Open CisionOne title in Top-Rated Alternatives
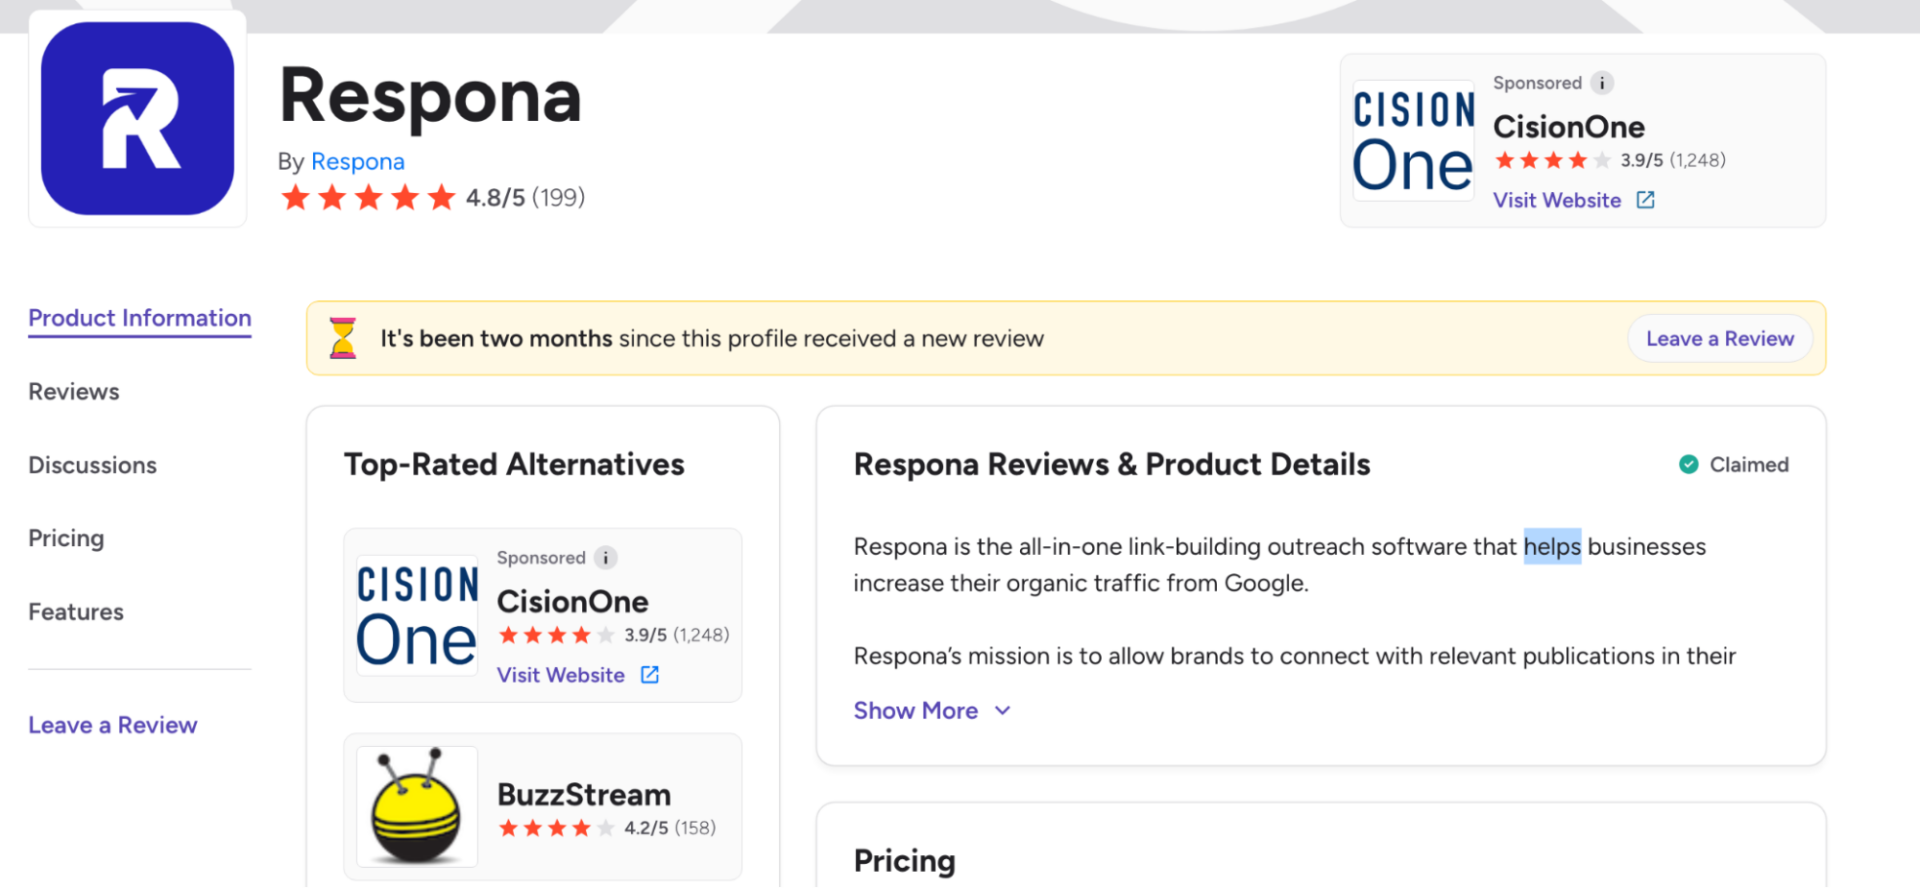The image size is (1920, 888). [572, 601]
